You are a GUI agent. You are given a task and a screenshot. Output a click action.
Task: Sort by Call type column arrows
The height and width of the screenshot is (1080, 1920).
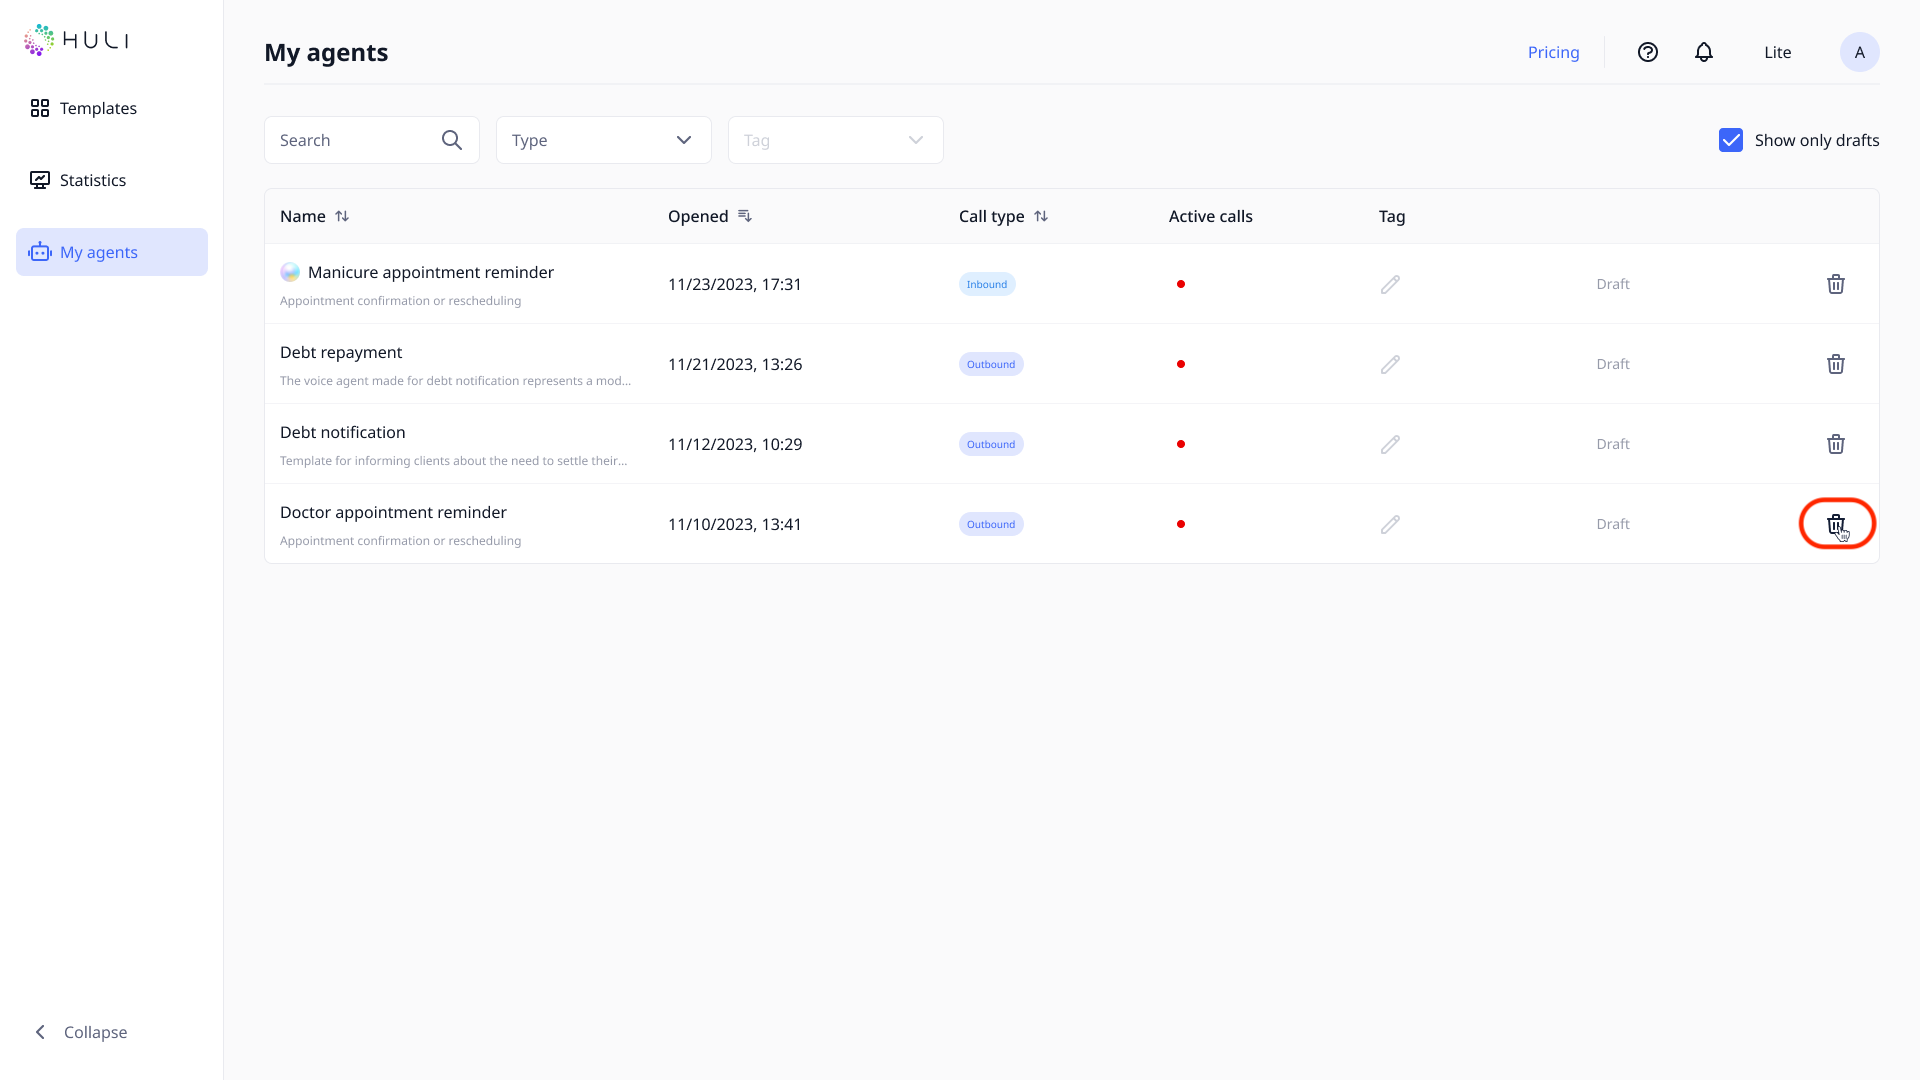[x=1040, y=216]
